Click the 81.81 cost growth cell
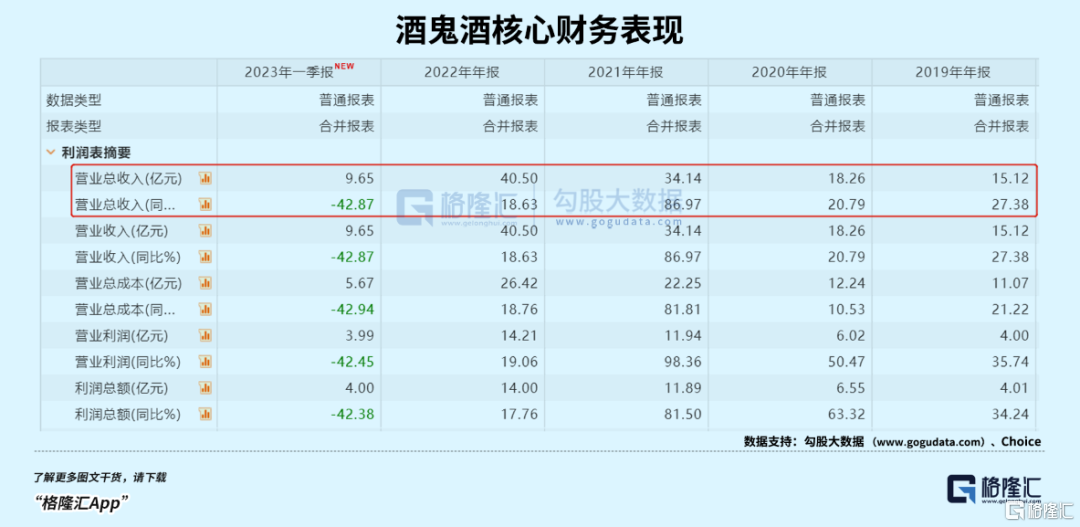The width and height of the screenshot is (1080, 527). point(684,309)
